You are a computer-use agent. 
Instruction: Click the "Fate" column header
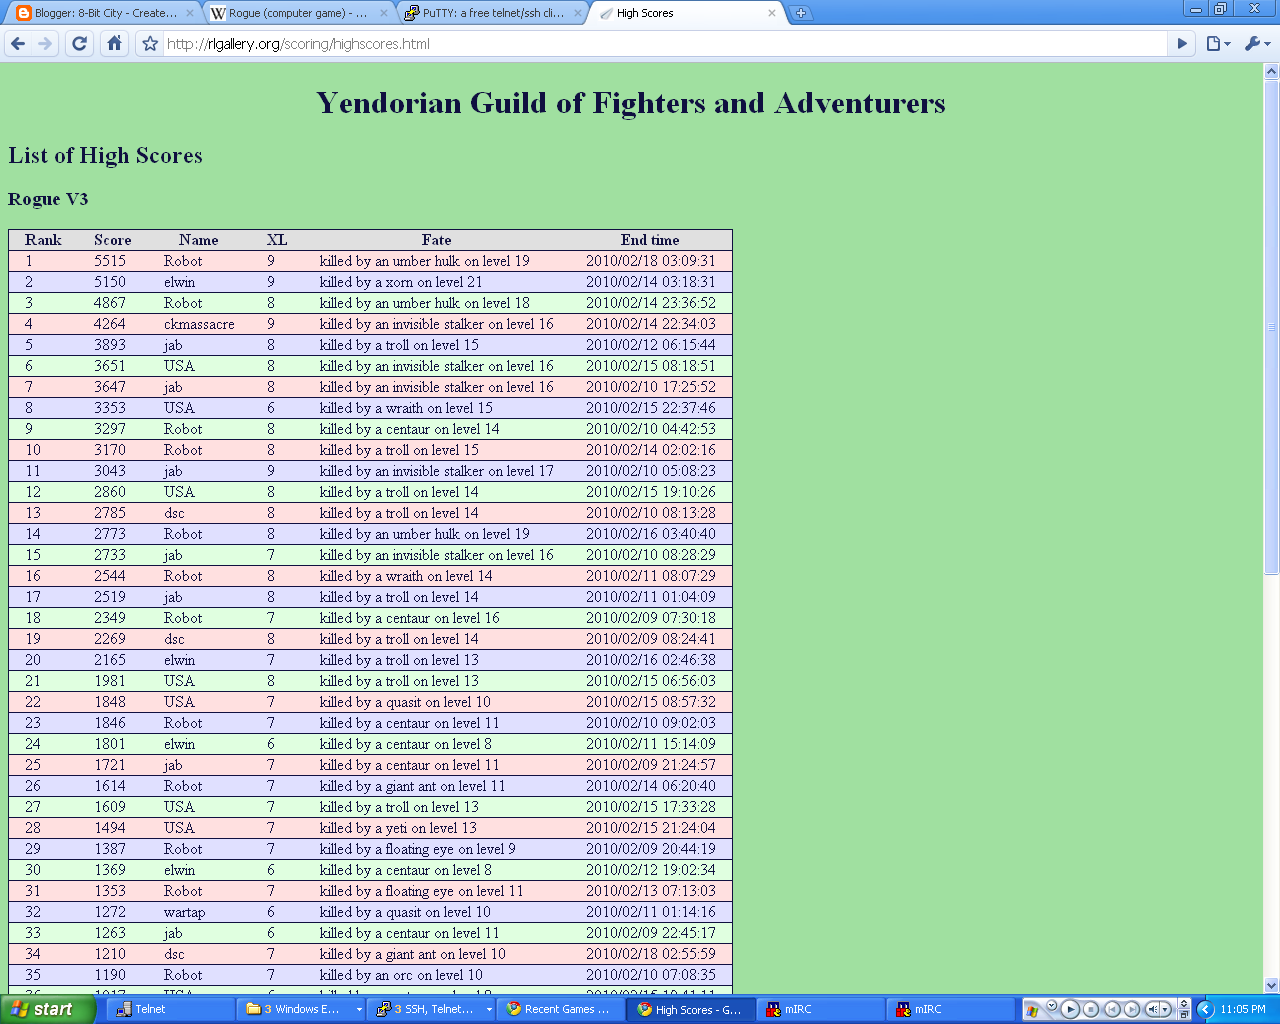[436, 240]
